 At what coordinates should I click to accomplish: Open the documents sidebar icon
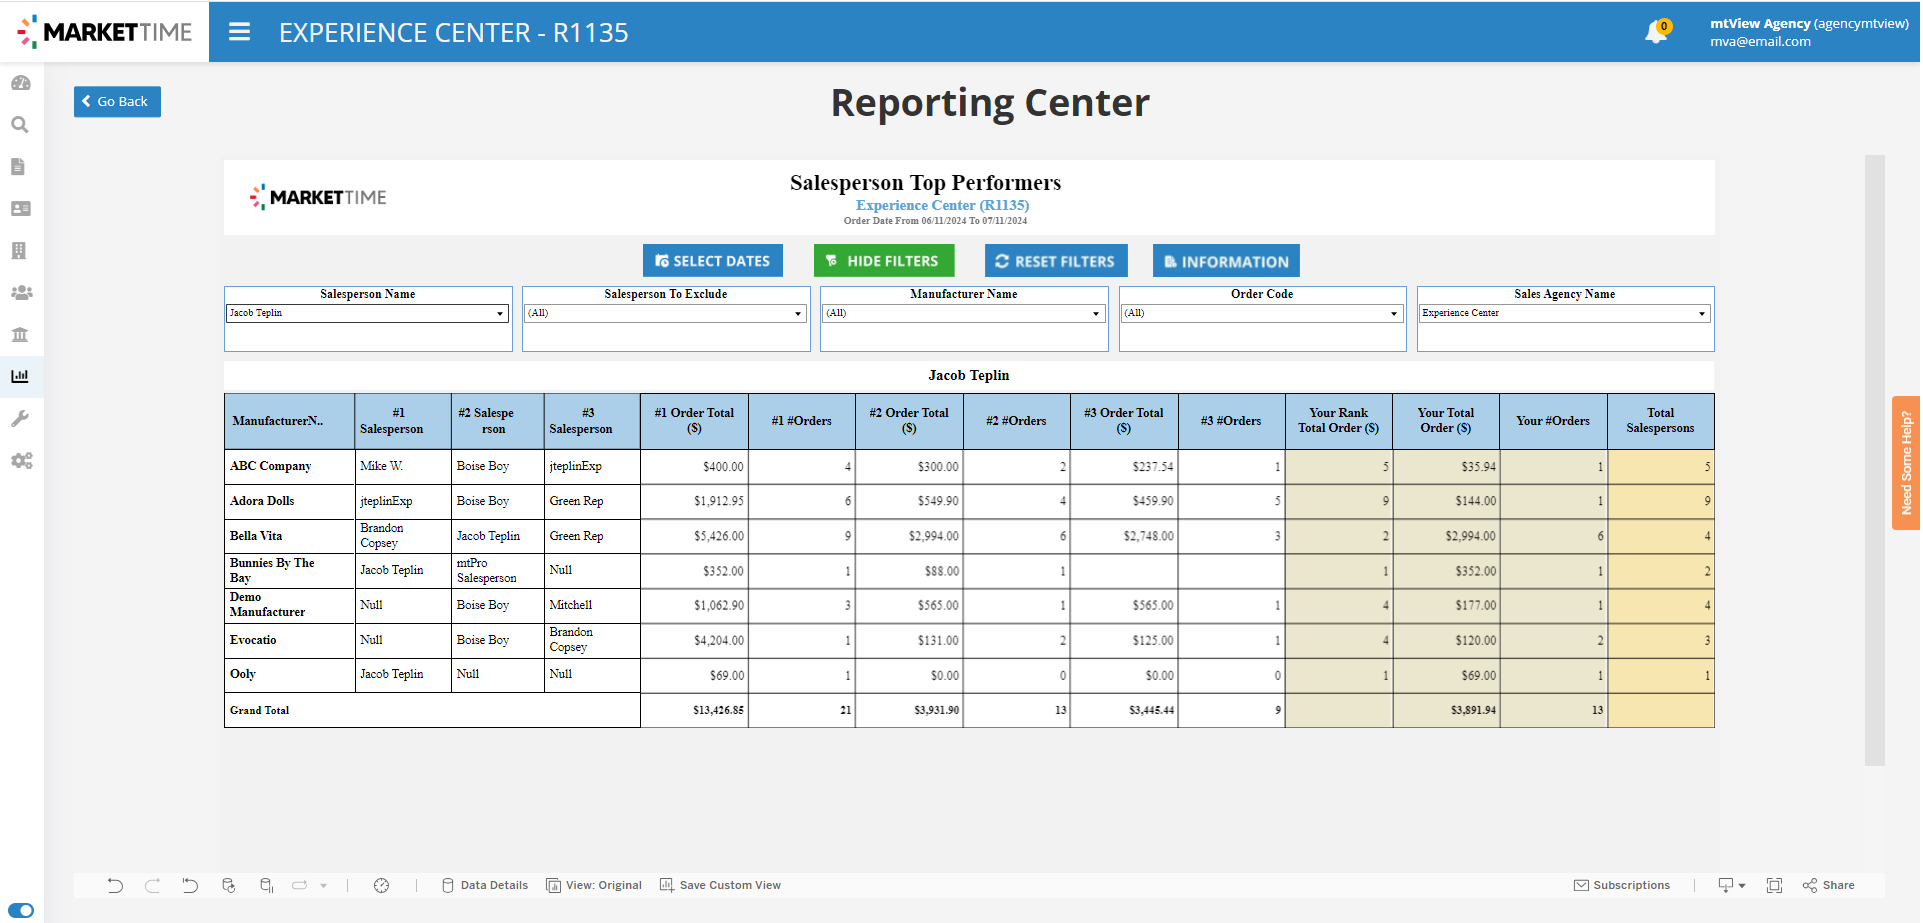coord(18,167)
